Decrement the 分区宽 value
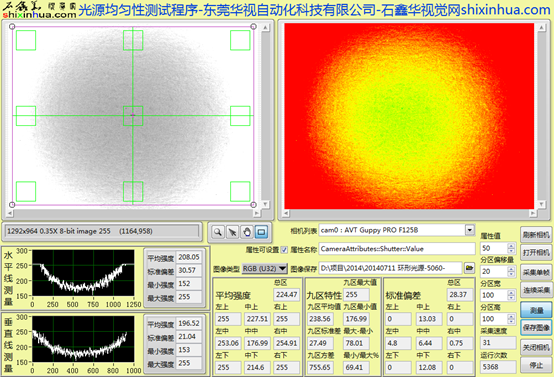The image size is (554, 377). coord(511,298)
